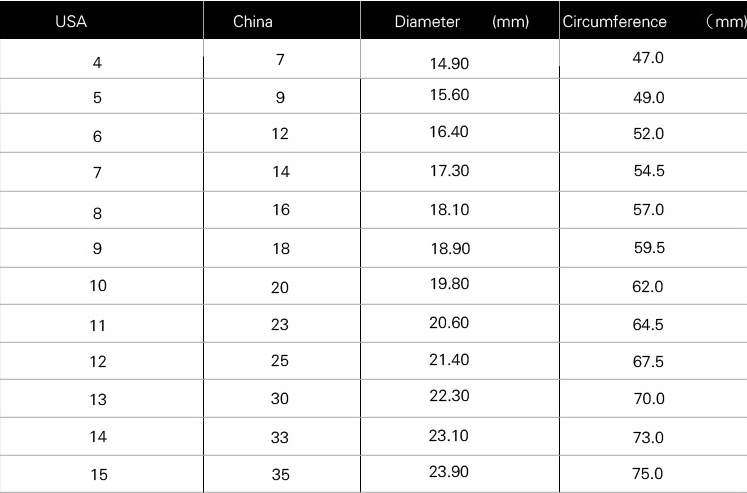Select the China column header
Image resolution: width=747 pixels, height=493 pixels.
[x=252, y=21]
